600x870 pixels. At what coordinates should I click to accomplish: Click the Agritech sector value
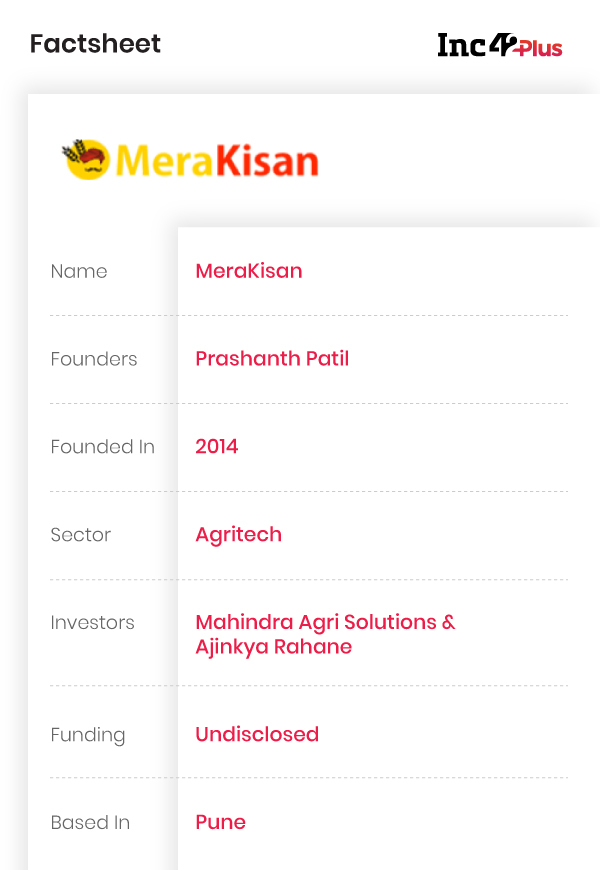(239, 534)
